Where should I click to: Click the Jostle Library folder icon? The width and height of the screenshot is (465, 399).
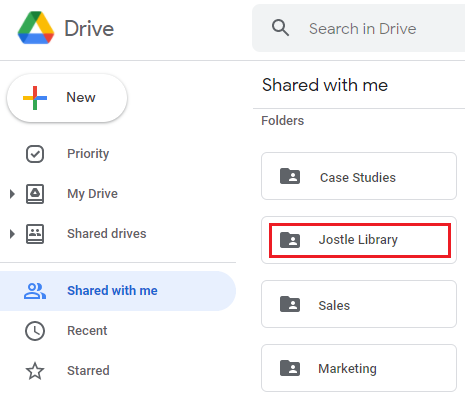290,240
